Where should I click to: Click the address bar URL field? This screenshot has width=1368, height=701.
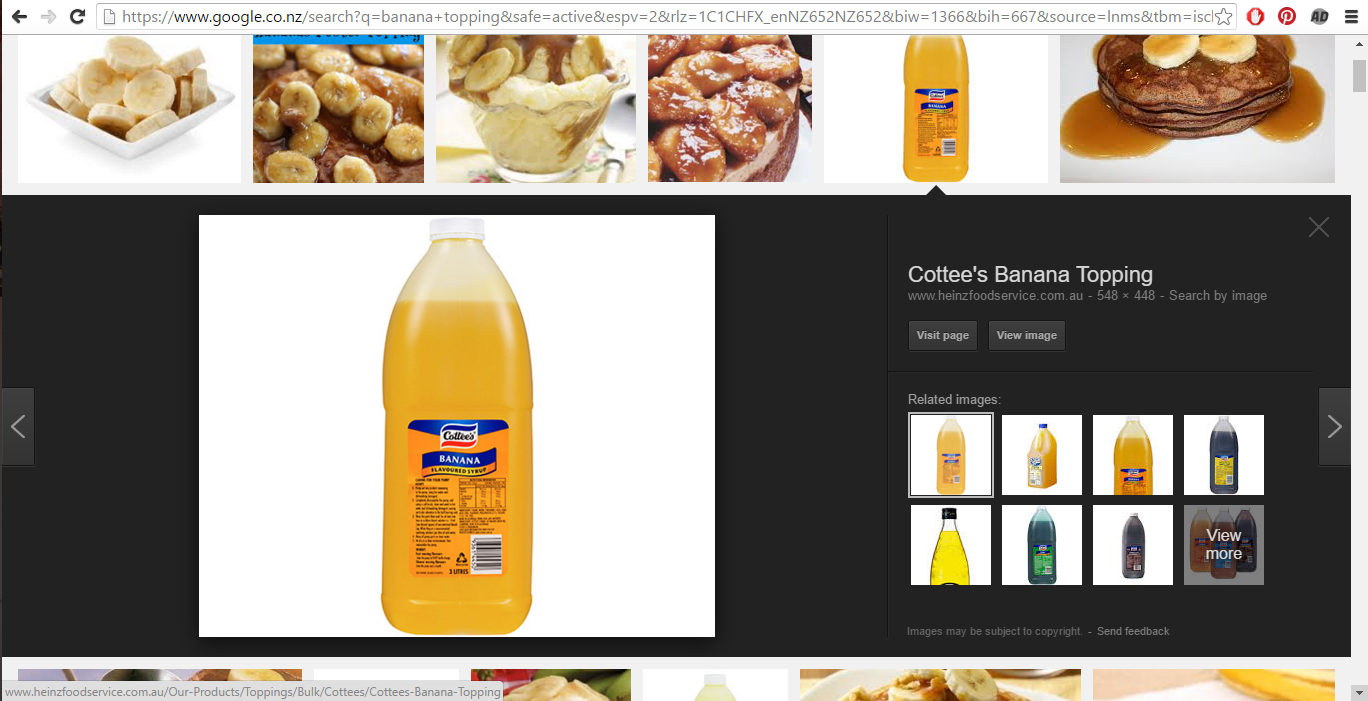667,16
